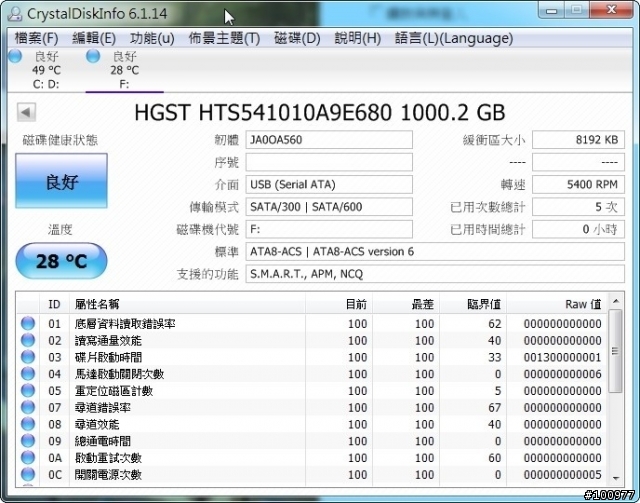Screen dimensions: 640x503
Task: Open the 磁碟(D) menu
Action: point(297,38)
